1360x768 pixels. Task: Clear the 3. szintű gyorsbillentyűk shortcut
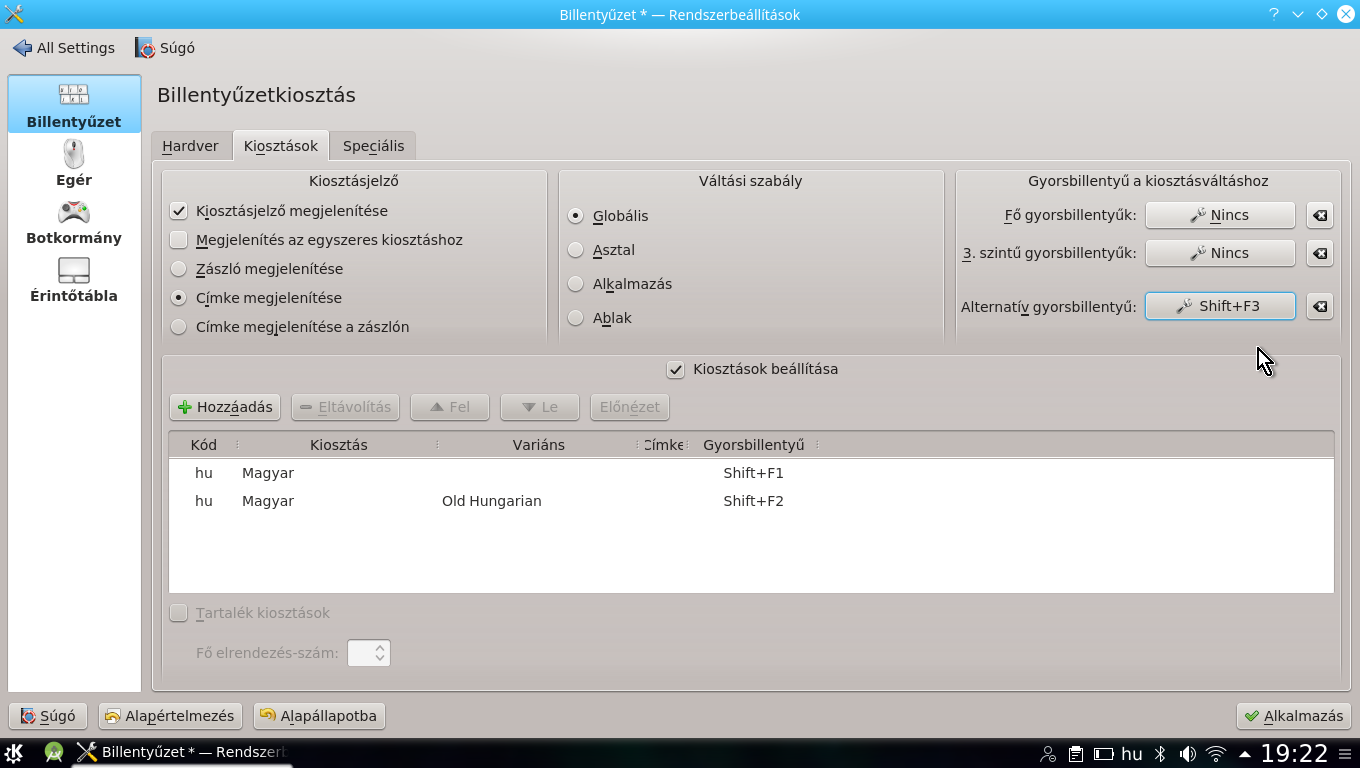(x=1319, y=253)
